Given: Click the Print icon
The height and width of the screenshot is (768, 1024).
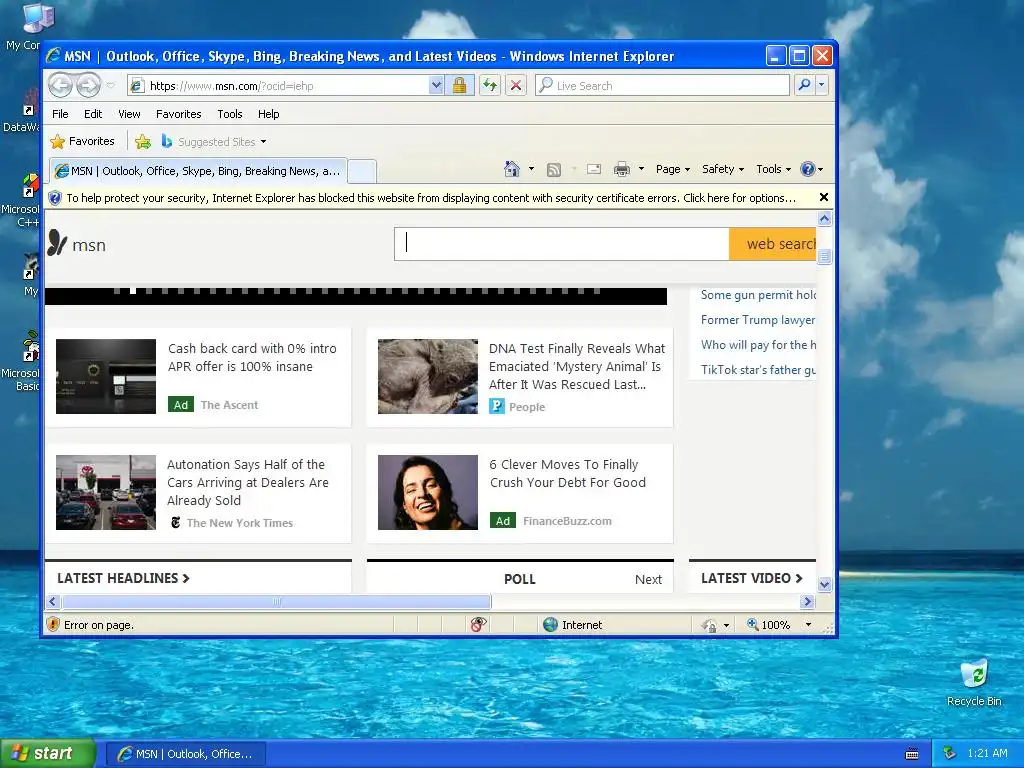Looking at the screenshot, I should (622, 170).
